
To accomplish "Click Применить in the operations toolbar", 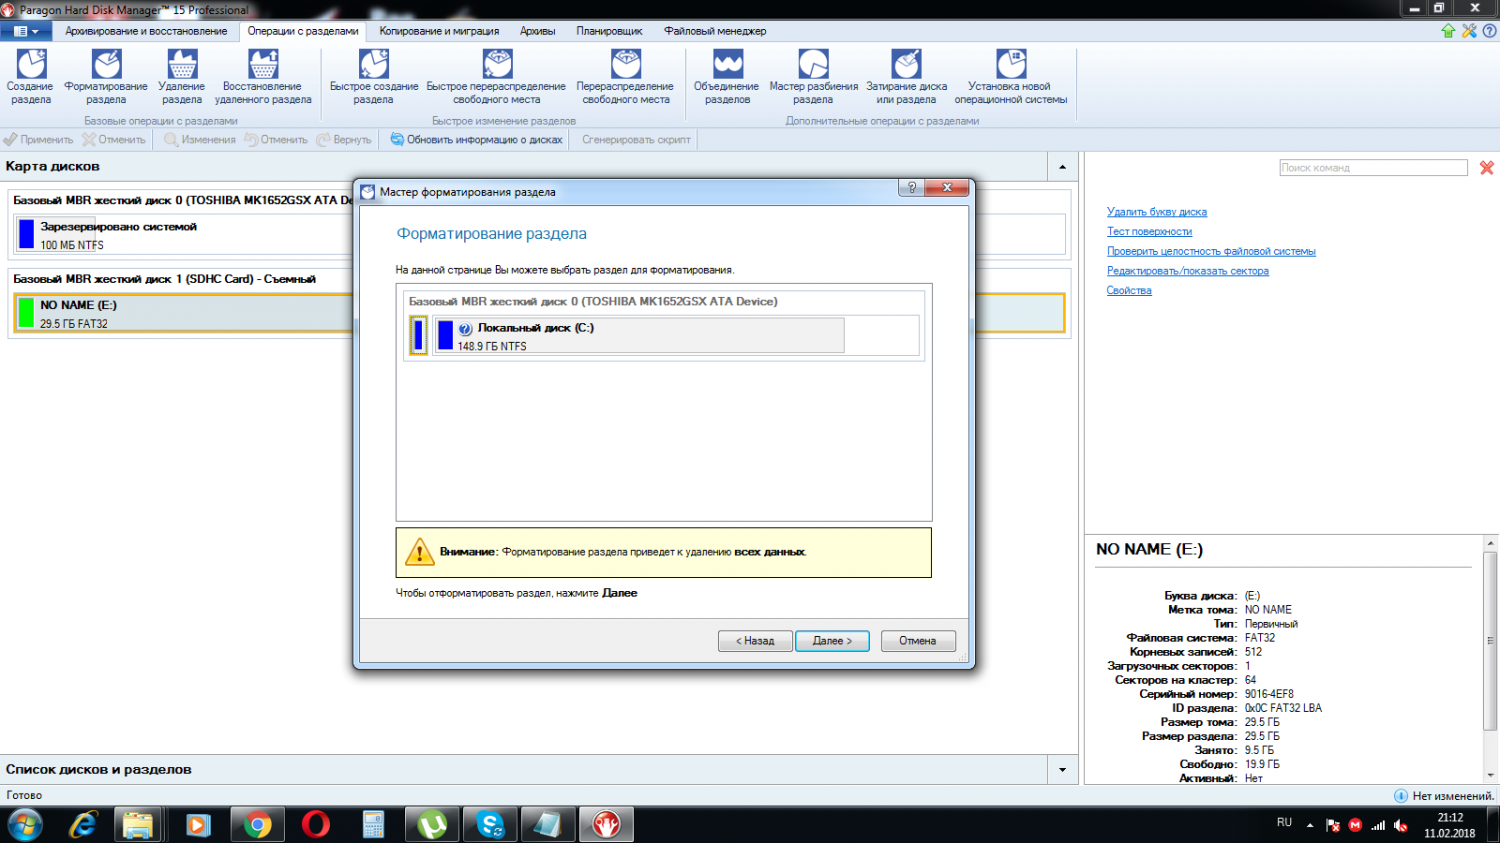I will point(39,140).
